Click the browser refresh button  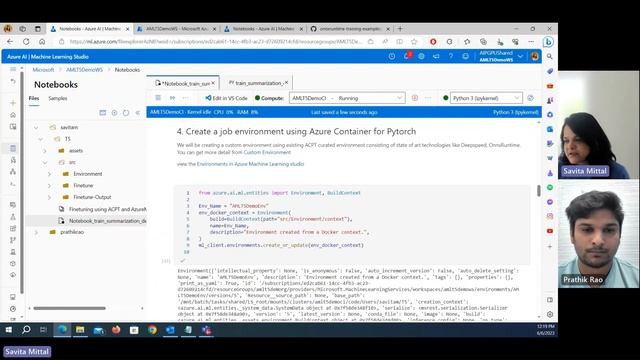pyautogui.click(x=26, y=42)
